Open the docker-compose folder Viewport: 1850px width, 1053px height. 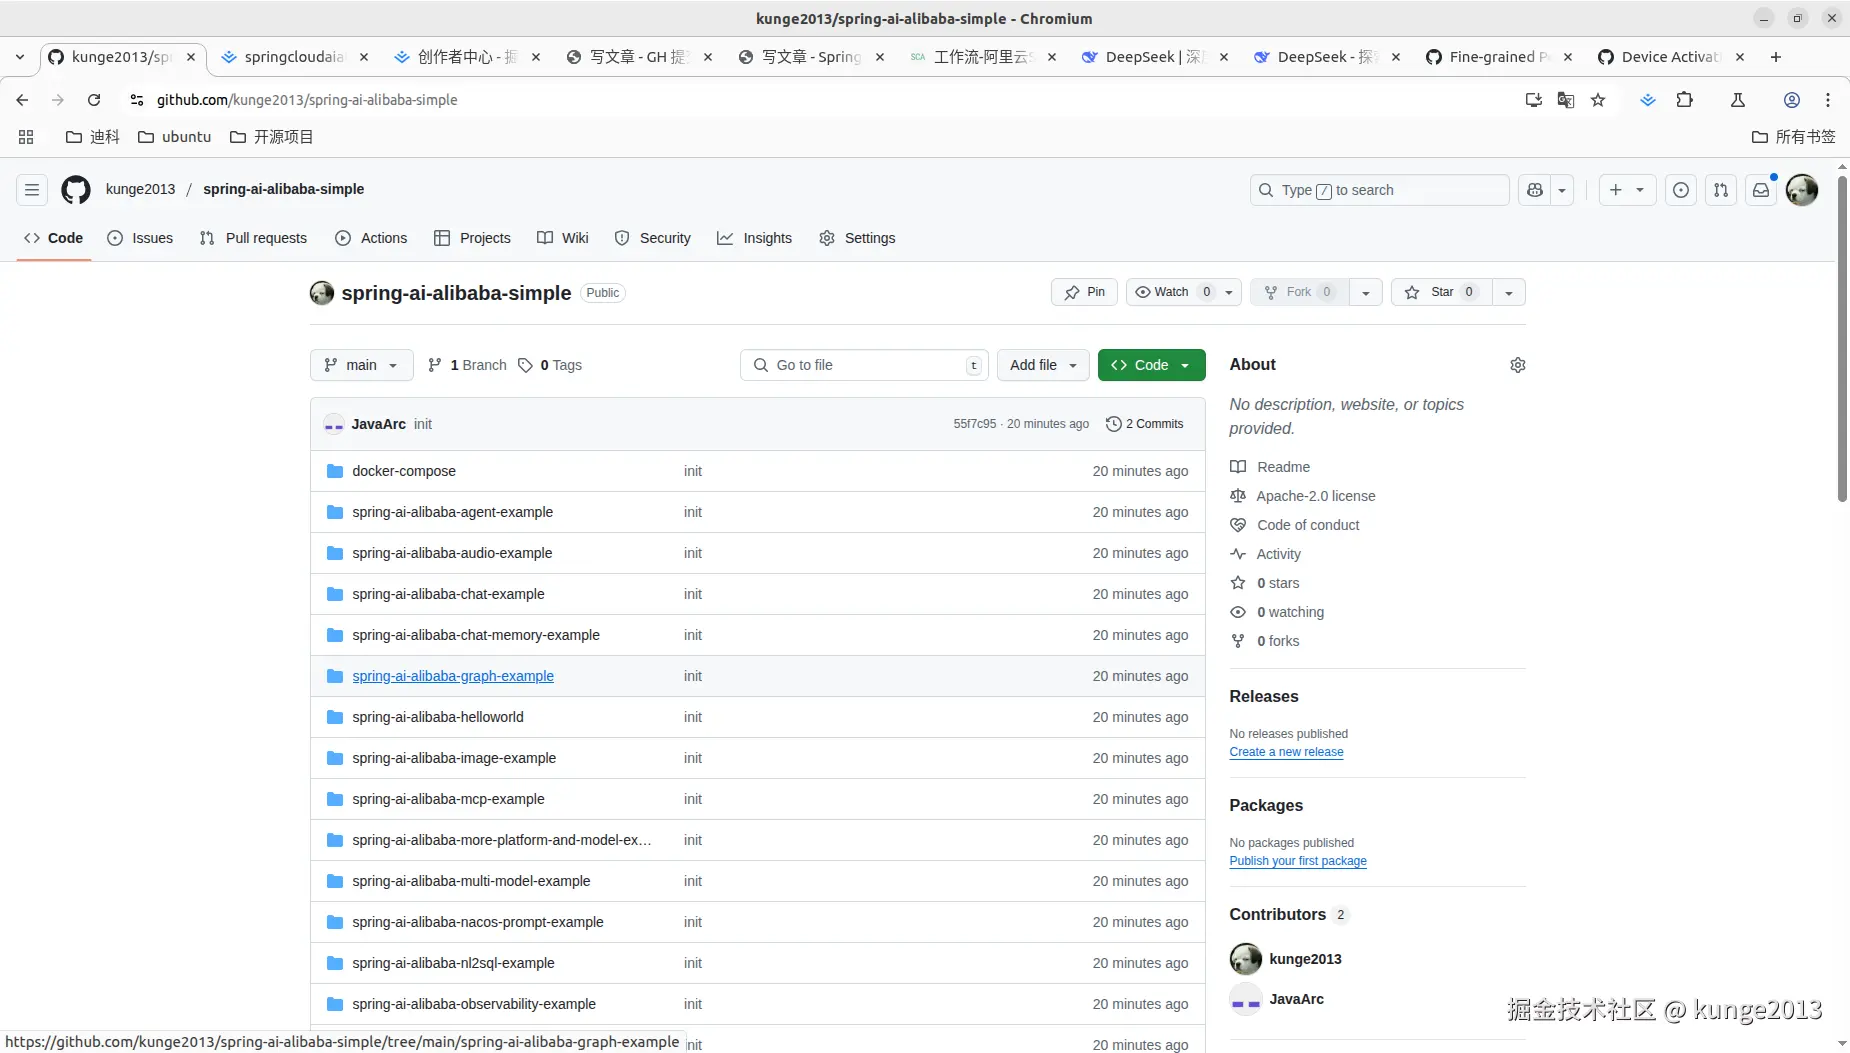pyautogui.click(x=404, y=471)
